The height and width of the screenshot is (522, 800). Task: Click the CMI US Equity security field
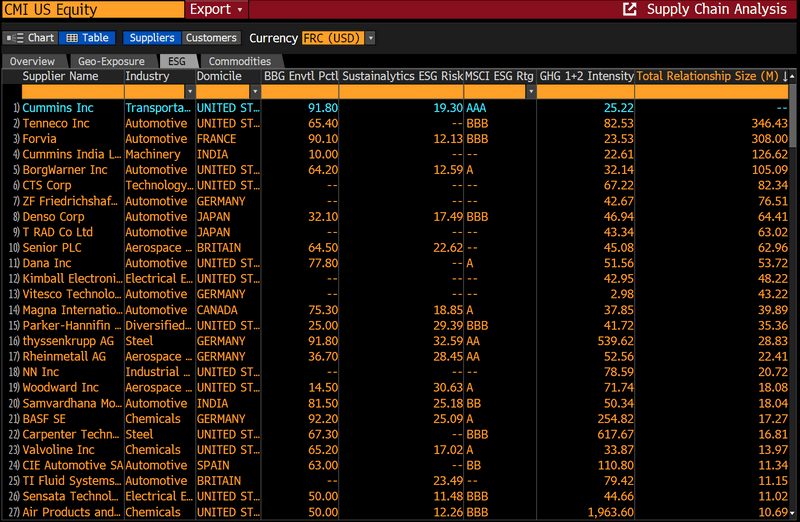pyautogui.click(x=90, y=10)
